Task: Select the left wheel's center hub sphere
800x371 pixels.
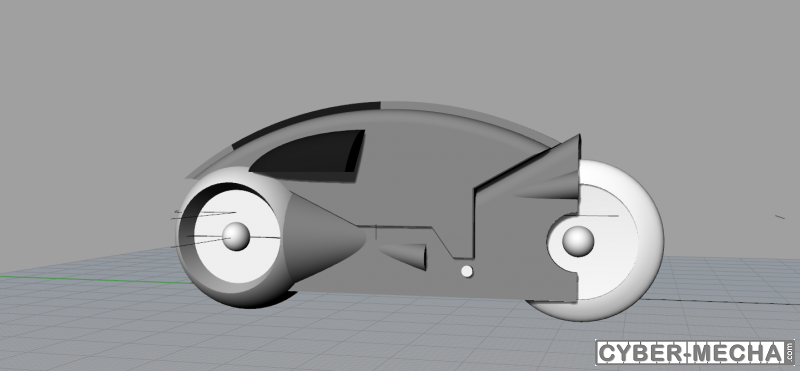Action: point(236,236)
